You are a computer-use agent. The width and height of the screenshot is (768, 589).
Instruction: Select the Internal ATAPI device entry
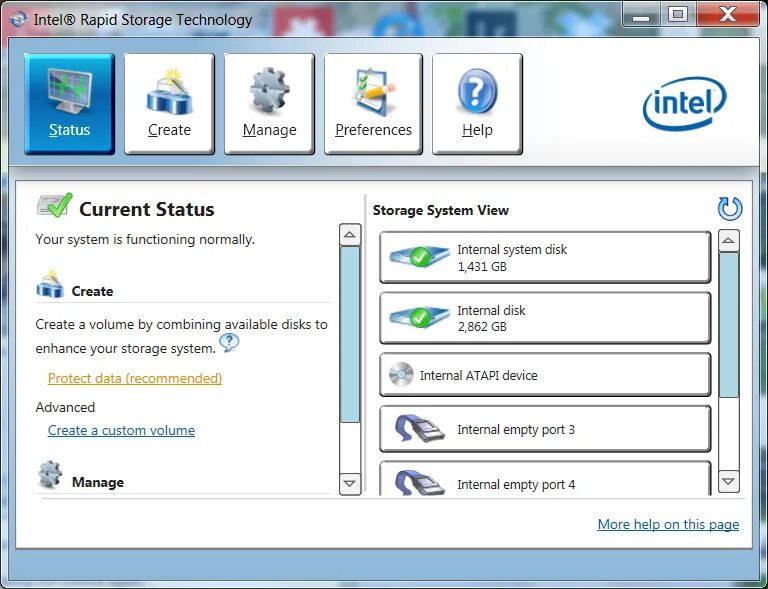(545, 375)
